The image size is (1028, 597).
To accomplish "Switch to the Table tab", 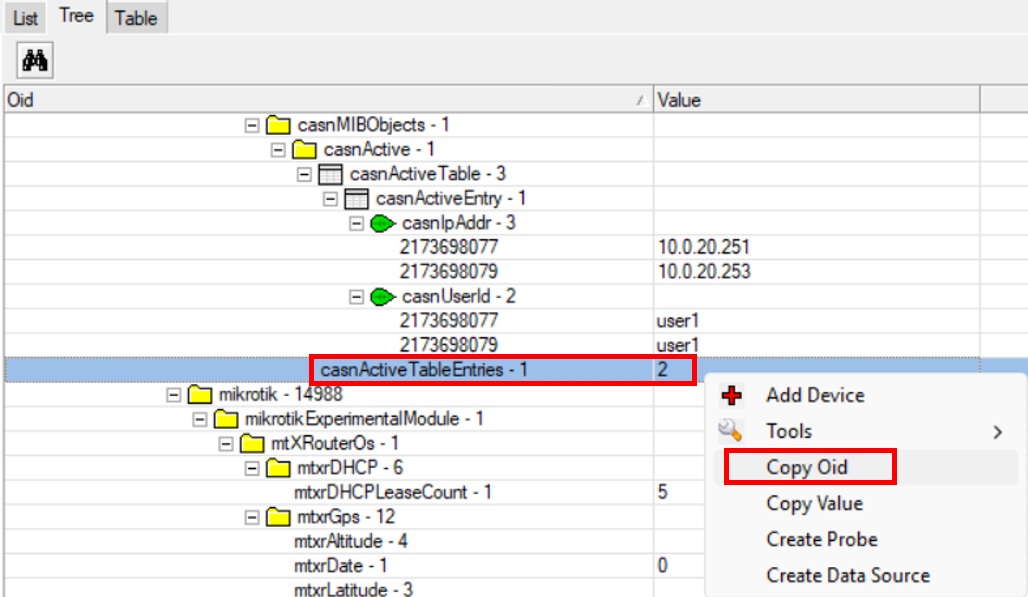I will (136, 18).
